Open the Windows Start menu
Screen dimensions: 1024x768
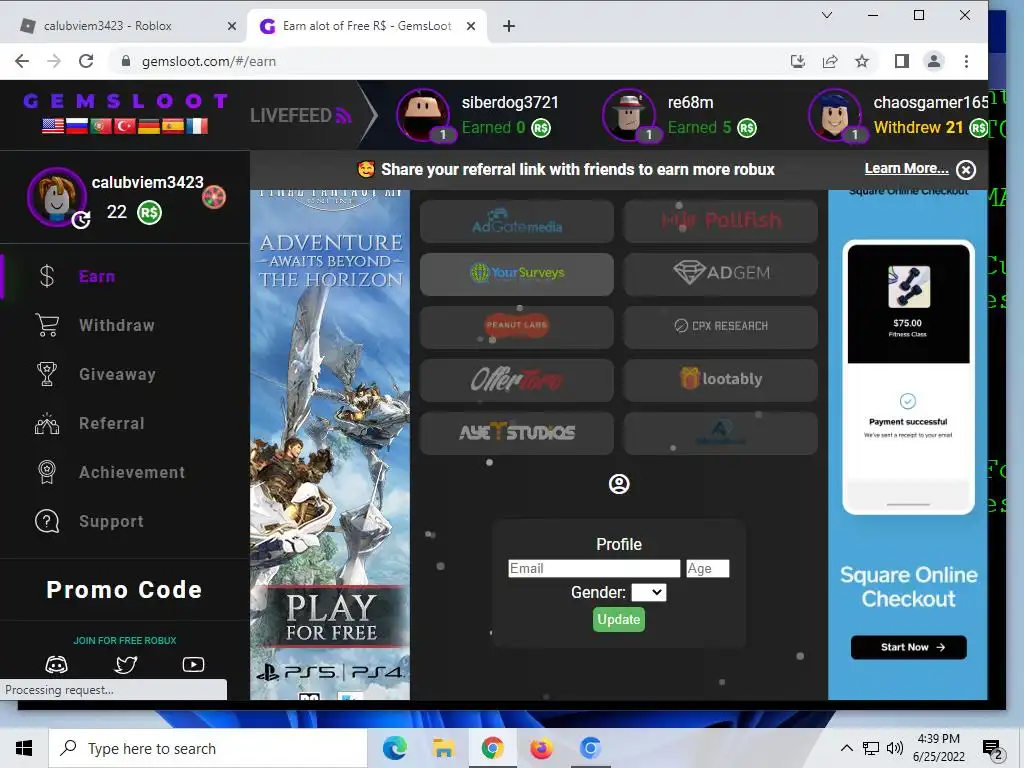click(x=24, y=748)
